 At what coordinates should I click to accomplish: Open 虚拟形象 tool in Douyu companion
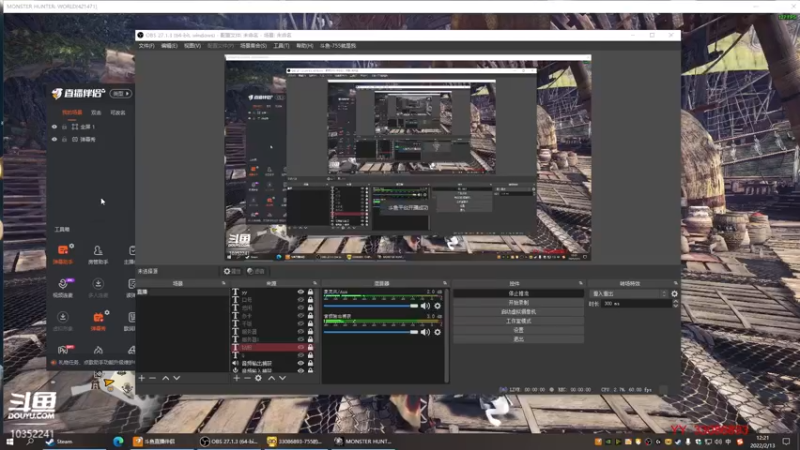coord(63,321)
